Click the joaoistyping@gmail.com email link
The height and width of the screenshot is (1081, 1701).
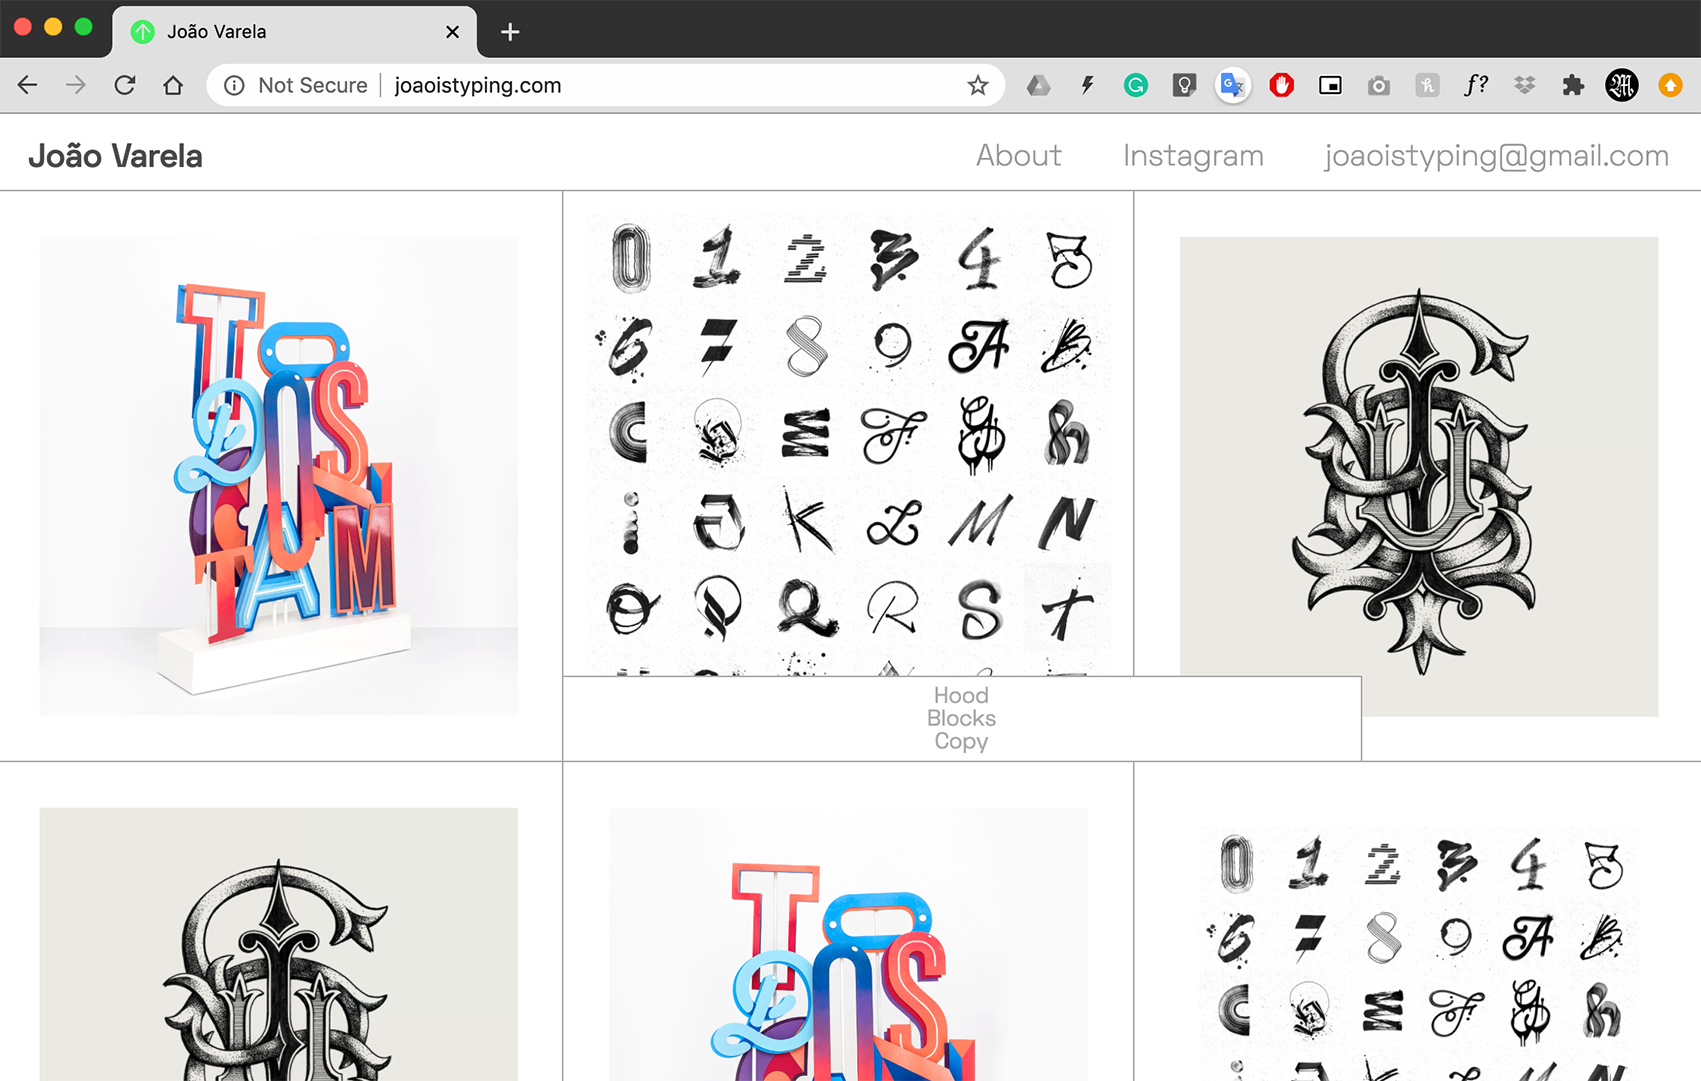[x=1496, y=156]
